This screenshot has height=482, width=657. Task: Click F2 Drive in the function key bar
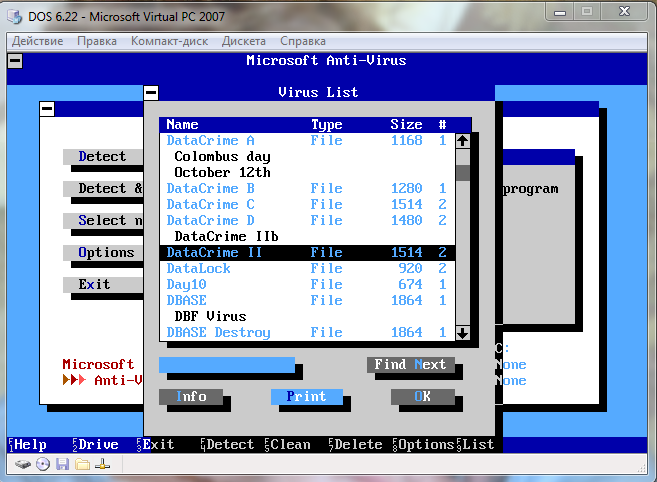coord(96,445)
